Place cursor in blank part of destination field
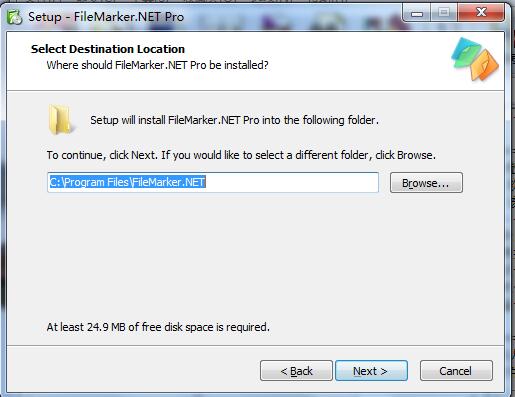The image size is (515, 397). click(x=292, y=182)
